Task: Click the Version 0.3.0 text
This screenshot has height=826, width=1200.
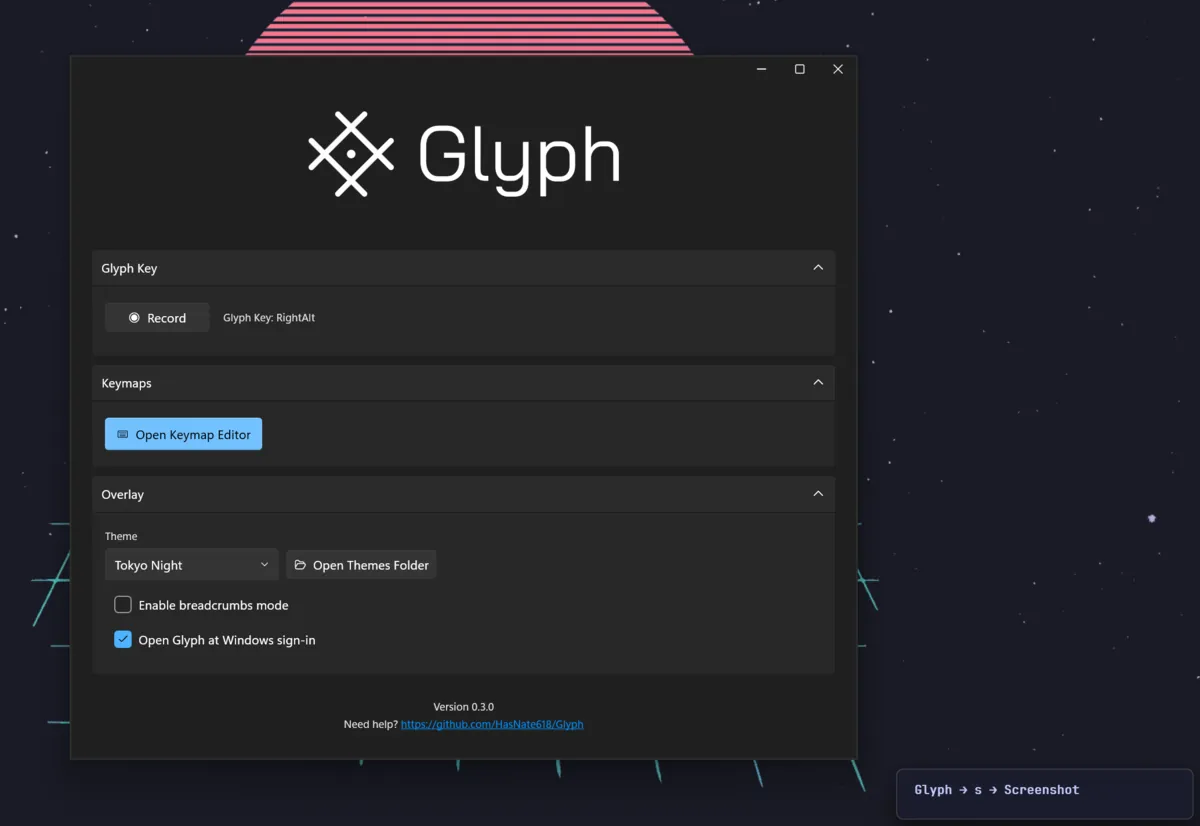Action: 463,707
